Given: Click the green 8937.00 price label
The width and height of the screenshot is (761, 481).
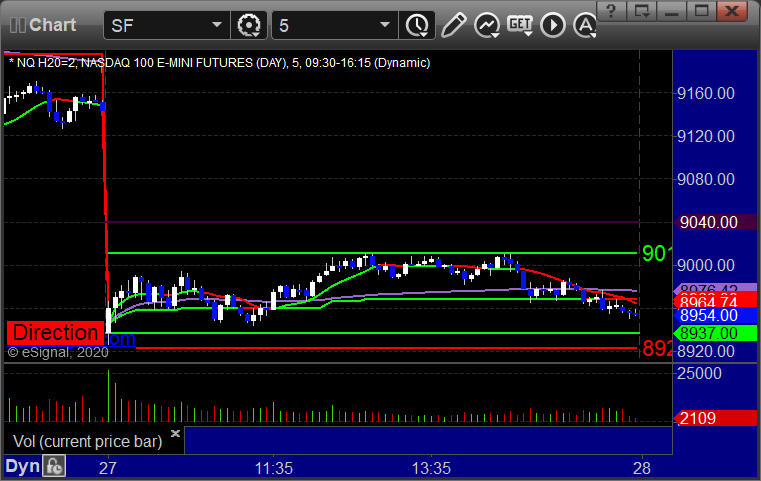Looking at the screenshot, I should point(708,333).
